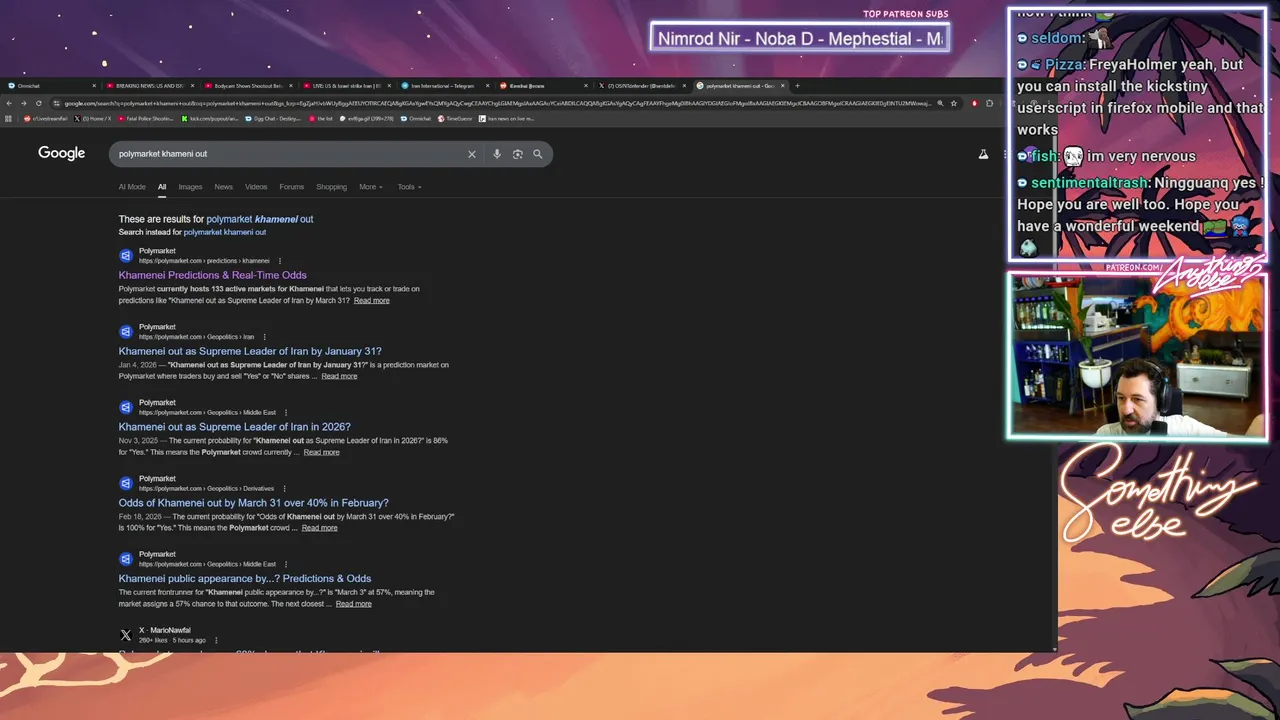Expand the More search filters dropdown
Viewport: 1280px width, 720px height.
coord(371,187)
